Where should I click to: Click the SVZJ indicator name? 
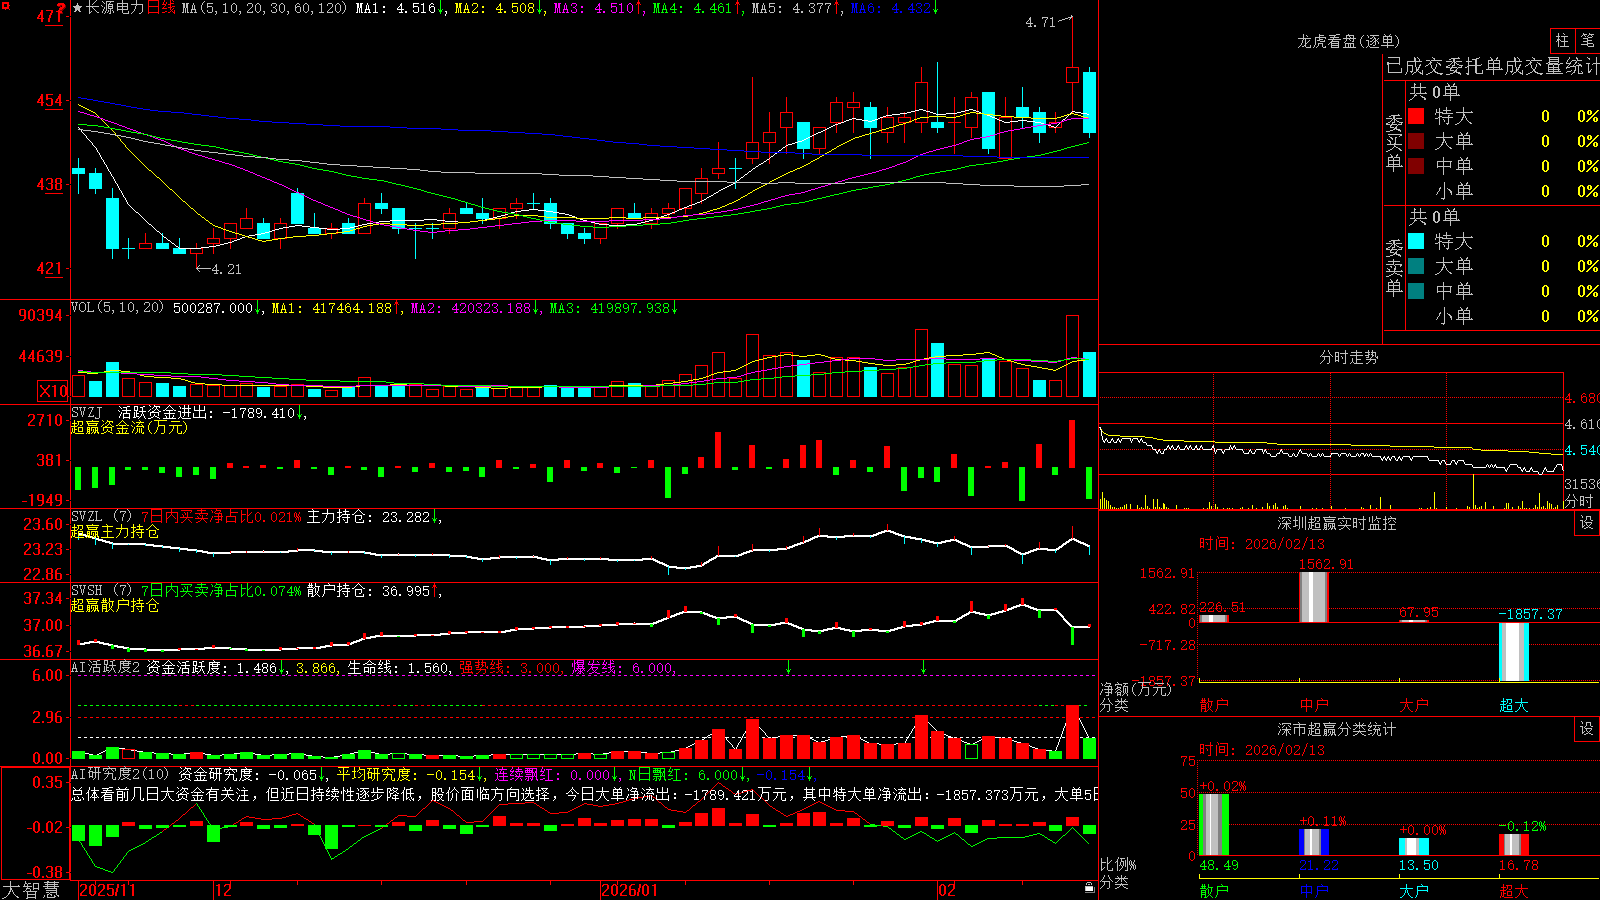point(87,412)
